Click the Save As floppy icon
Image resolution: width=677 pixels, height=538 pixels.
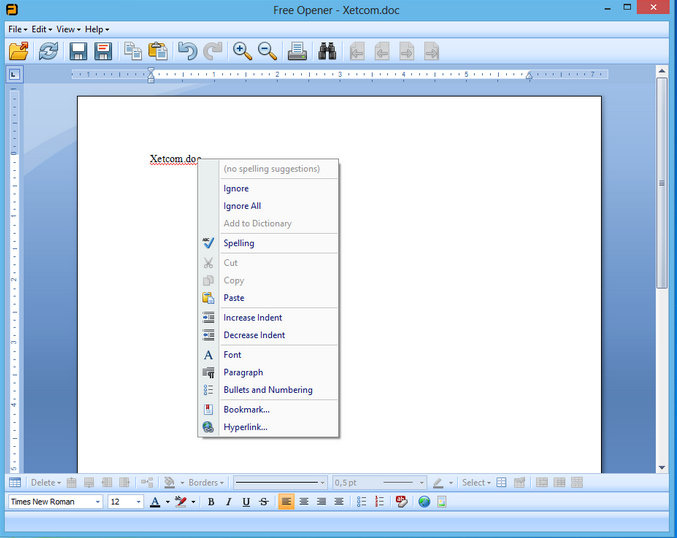pyautogui.click(x=104, y=51)
